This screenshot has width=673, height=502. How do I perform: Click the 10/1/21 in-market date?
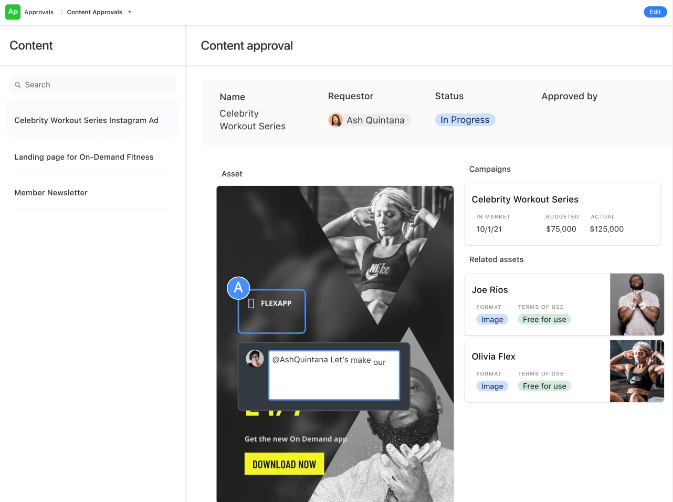489,229
